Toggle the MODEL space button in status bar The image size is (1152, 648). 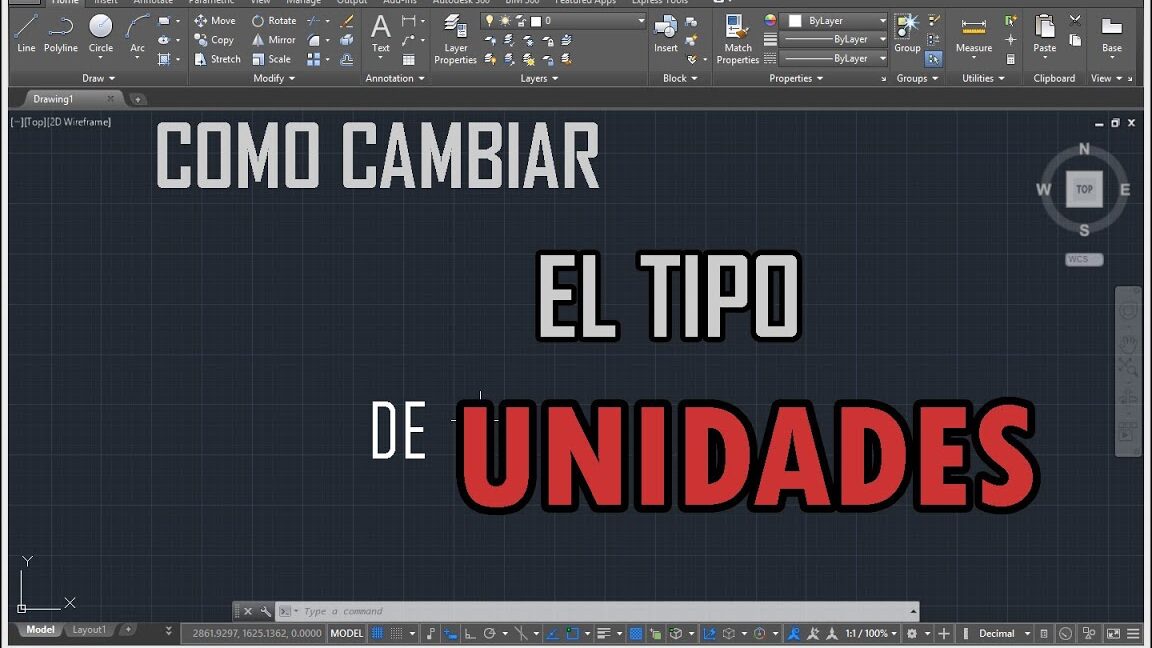click(x=347, y=633)
